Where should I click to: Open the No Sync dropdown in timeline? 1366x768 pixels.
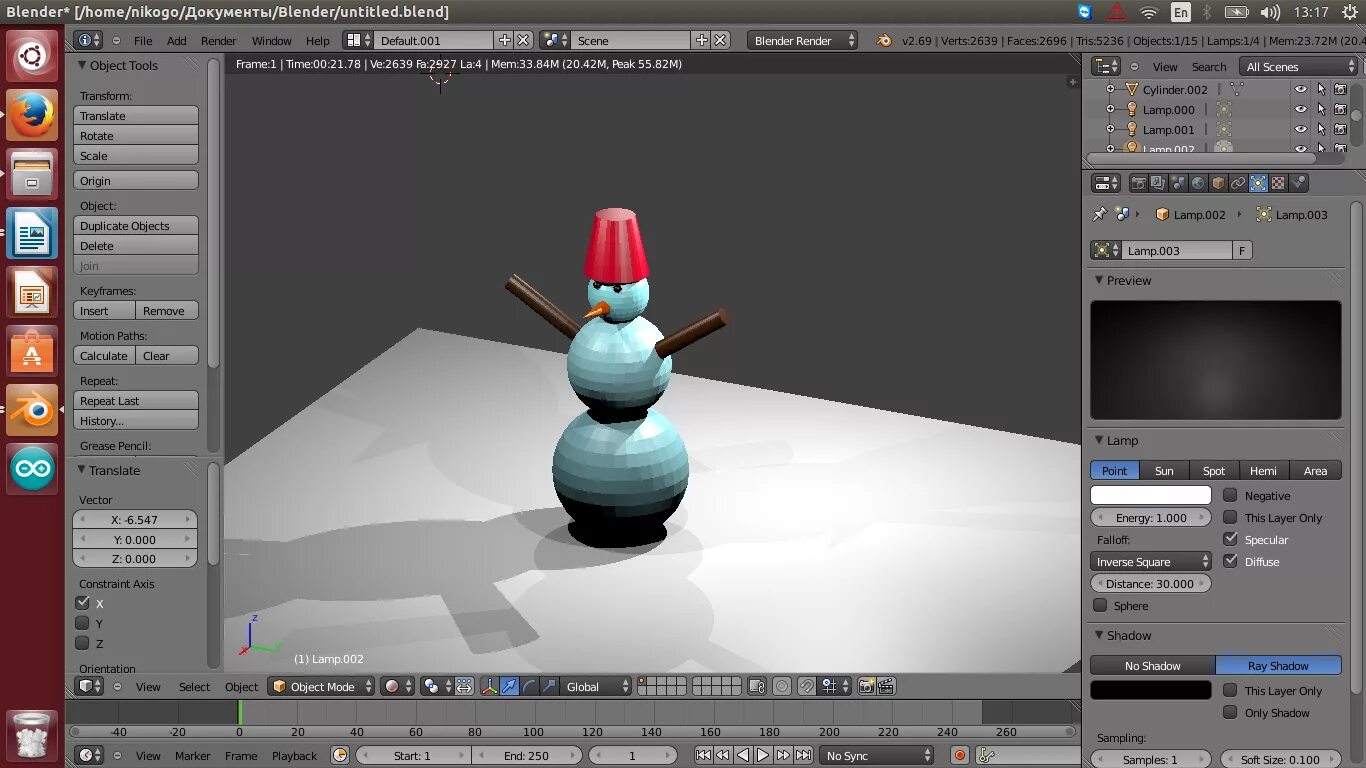(x=876, y=756)
